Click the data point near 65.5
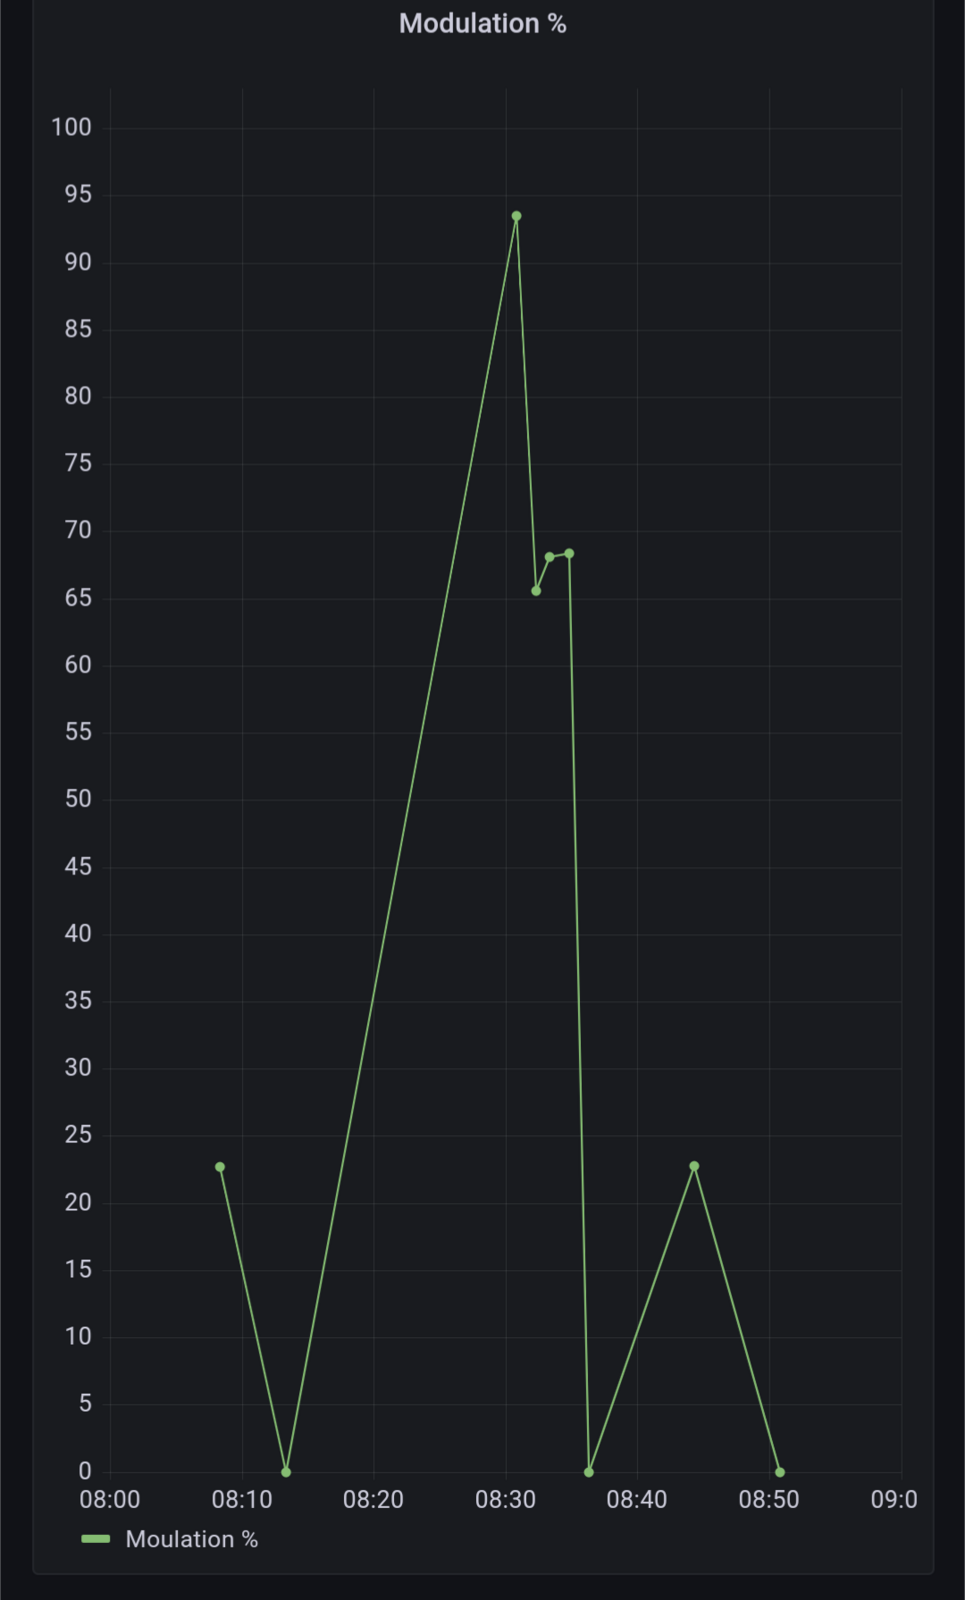 pyautogui.click(x=536, y=591)
